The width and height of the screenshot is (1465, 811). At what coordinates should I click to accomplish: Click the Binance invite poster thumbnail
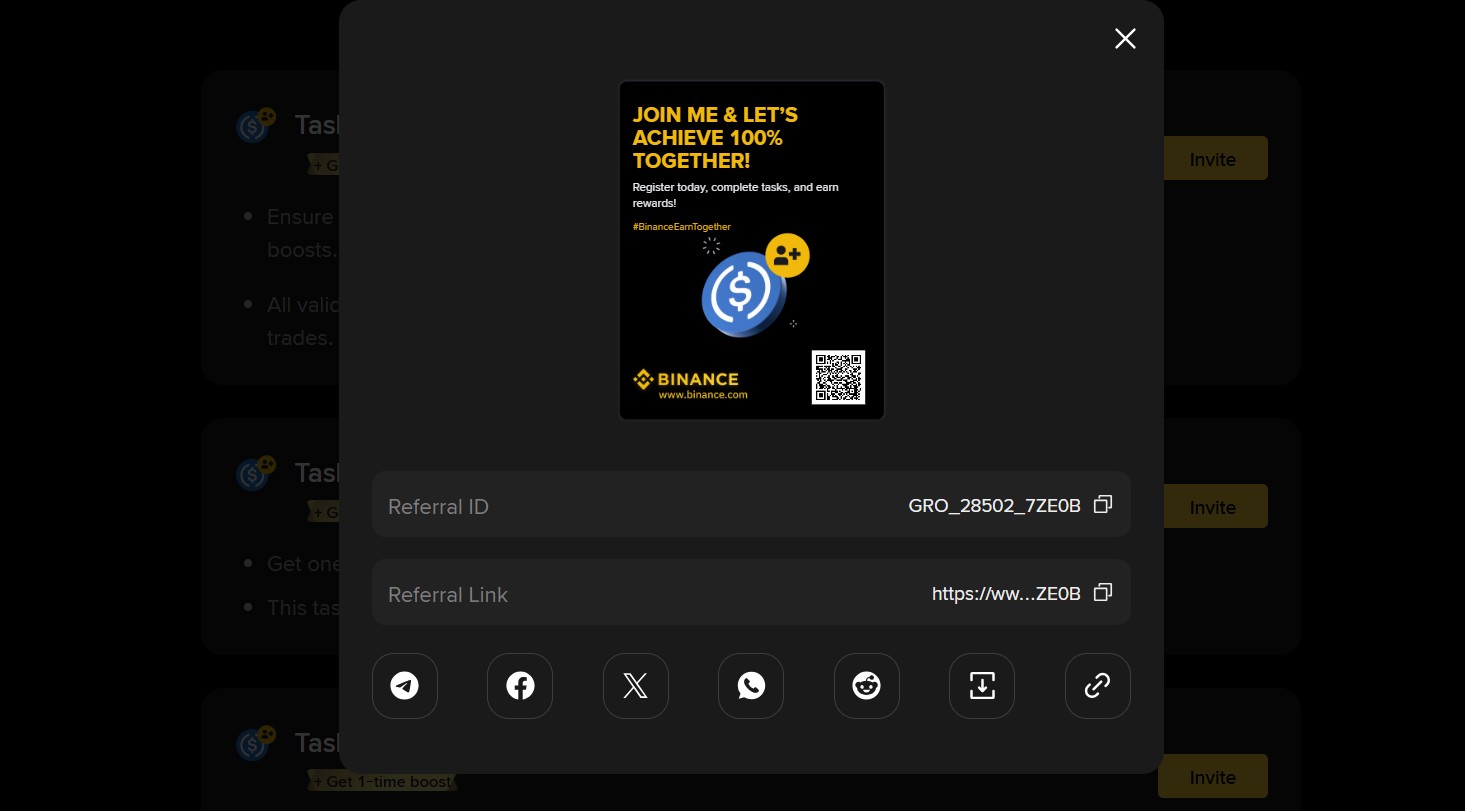(751, 250)
